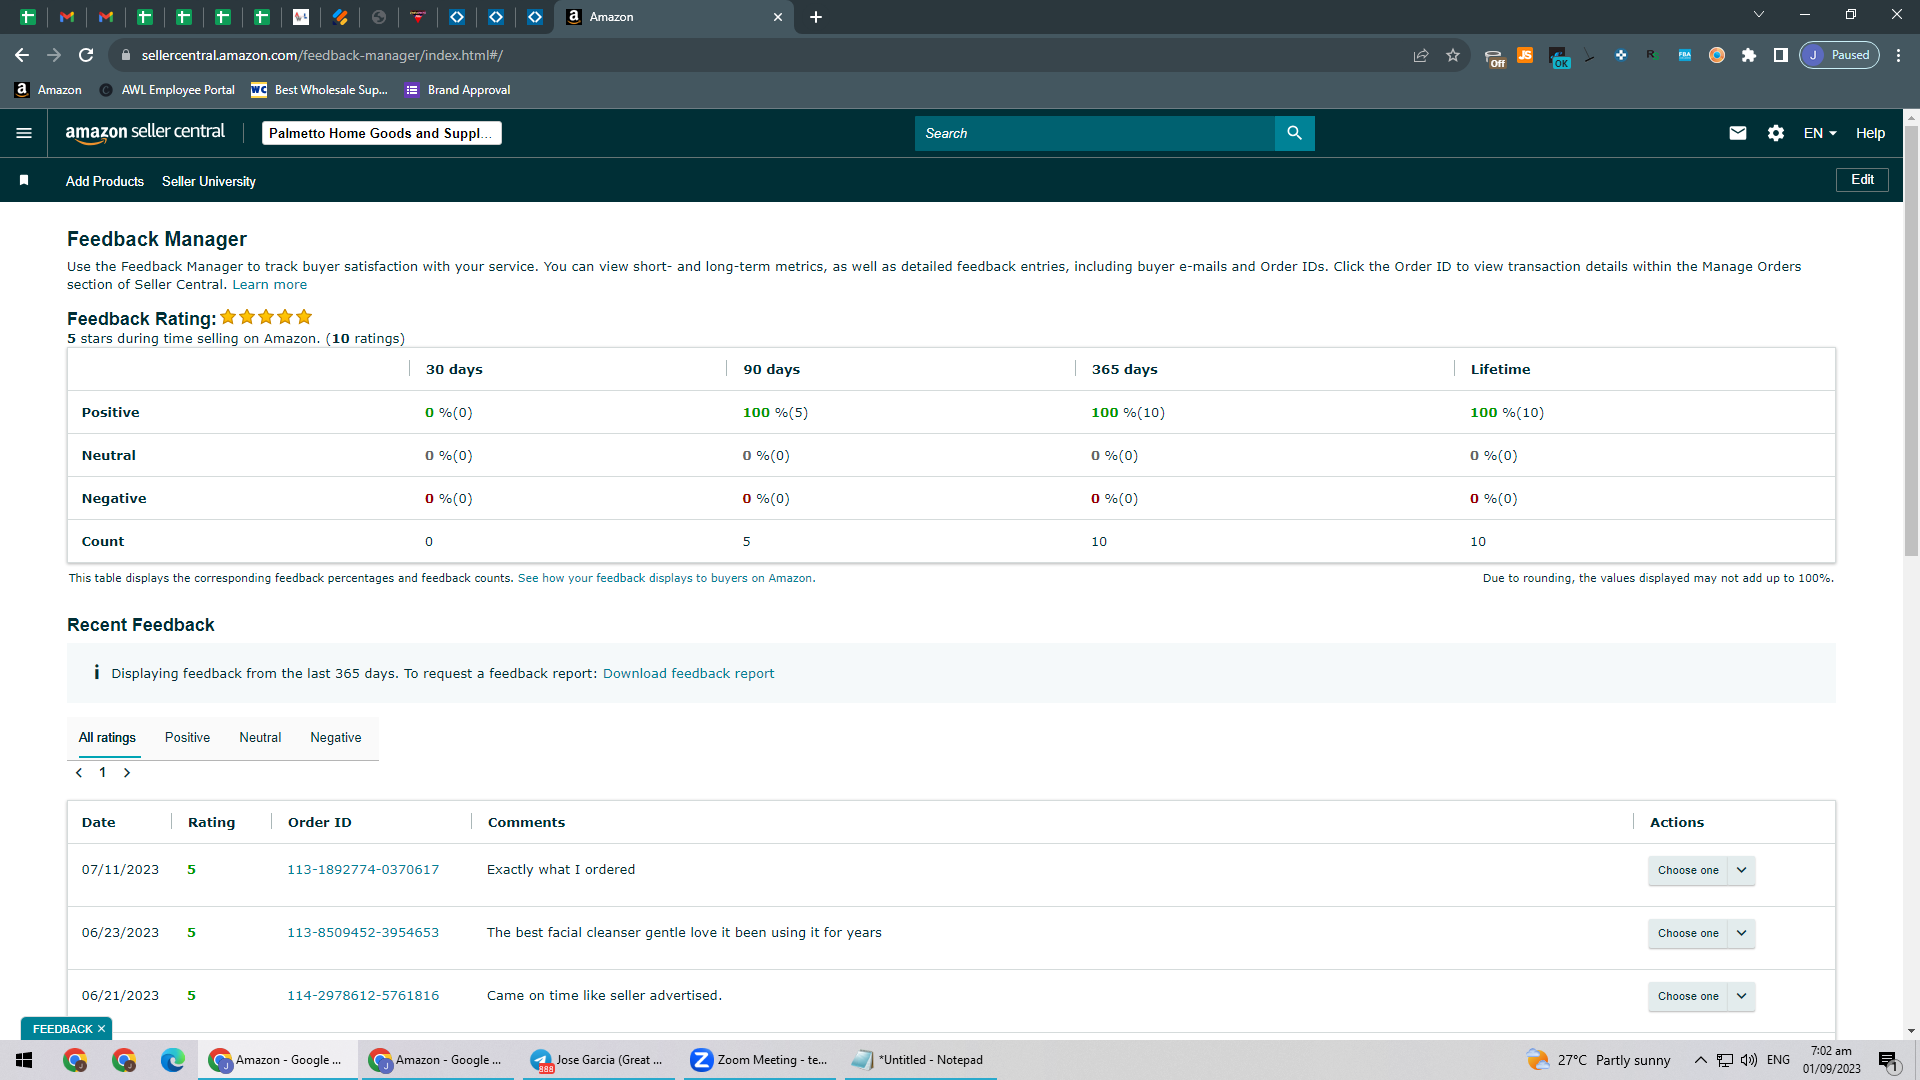Open the buyer messages envelope icon
Screen dimensions: 1920x1080
click(1738, 133)
